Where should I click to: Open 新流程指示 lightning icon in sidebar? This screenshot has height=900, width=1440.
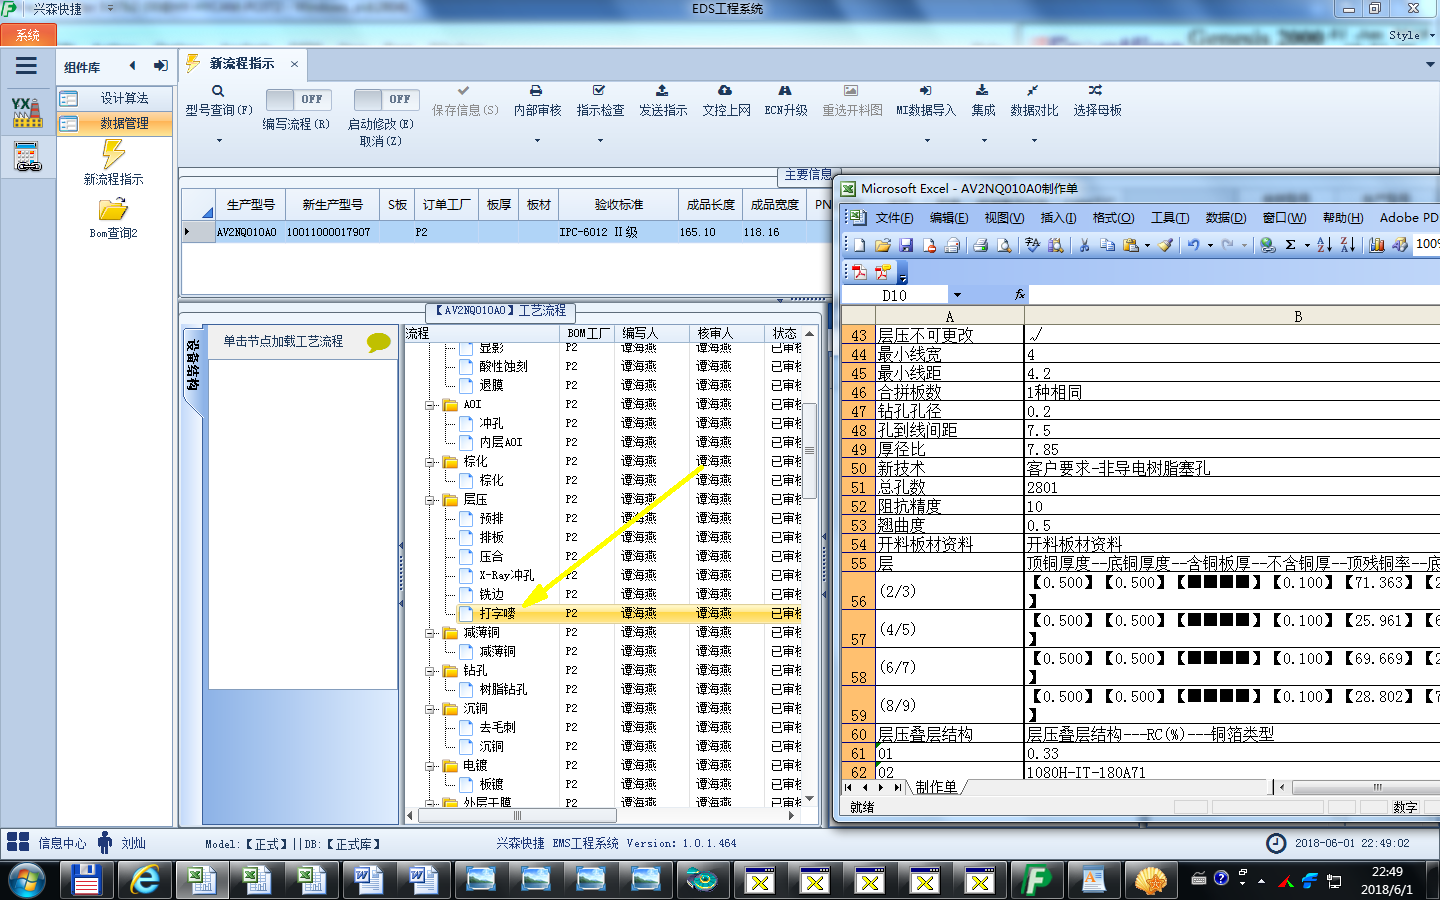pyautogui.click(x=113, y=153)
